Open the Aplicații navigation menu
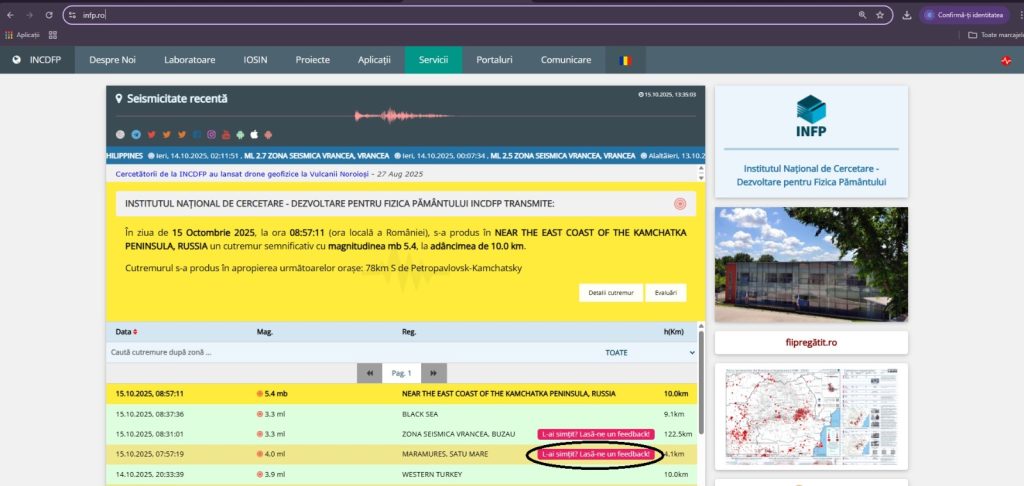Screen dimensions: 1024x486 (374, 60)
